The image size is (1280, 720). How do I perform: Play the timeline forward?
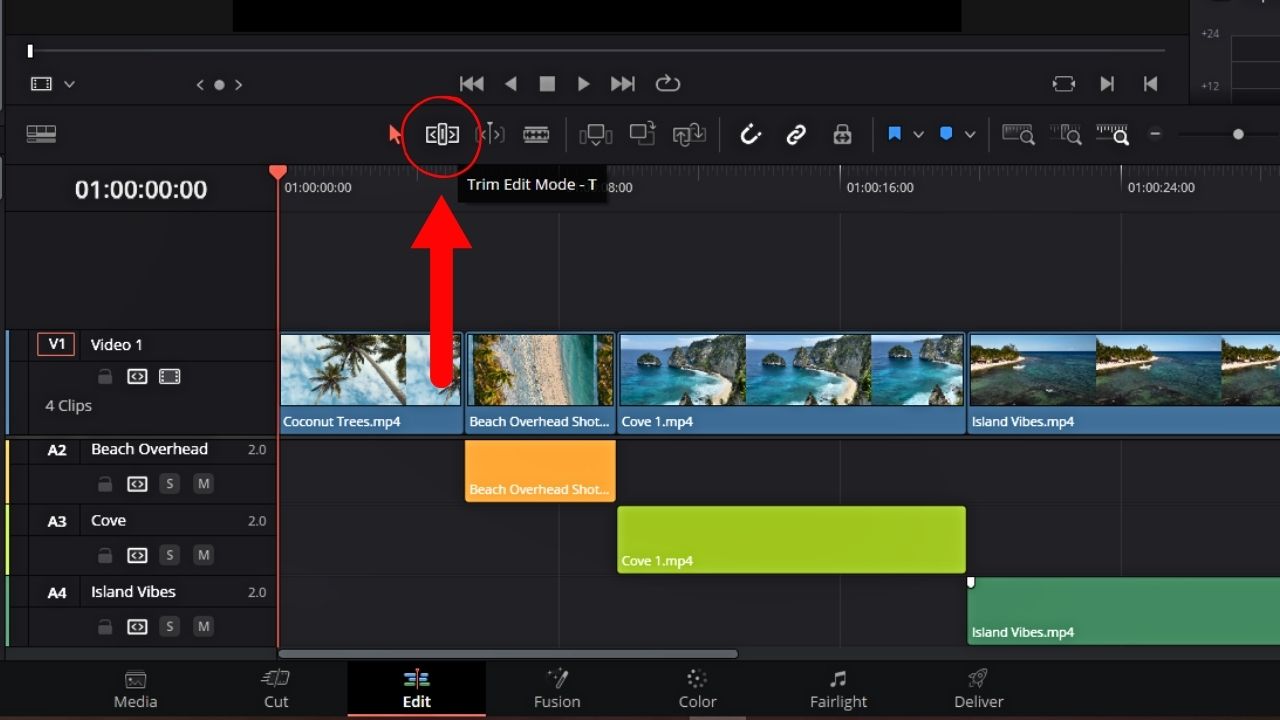click(x=584, y=84)
